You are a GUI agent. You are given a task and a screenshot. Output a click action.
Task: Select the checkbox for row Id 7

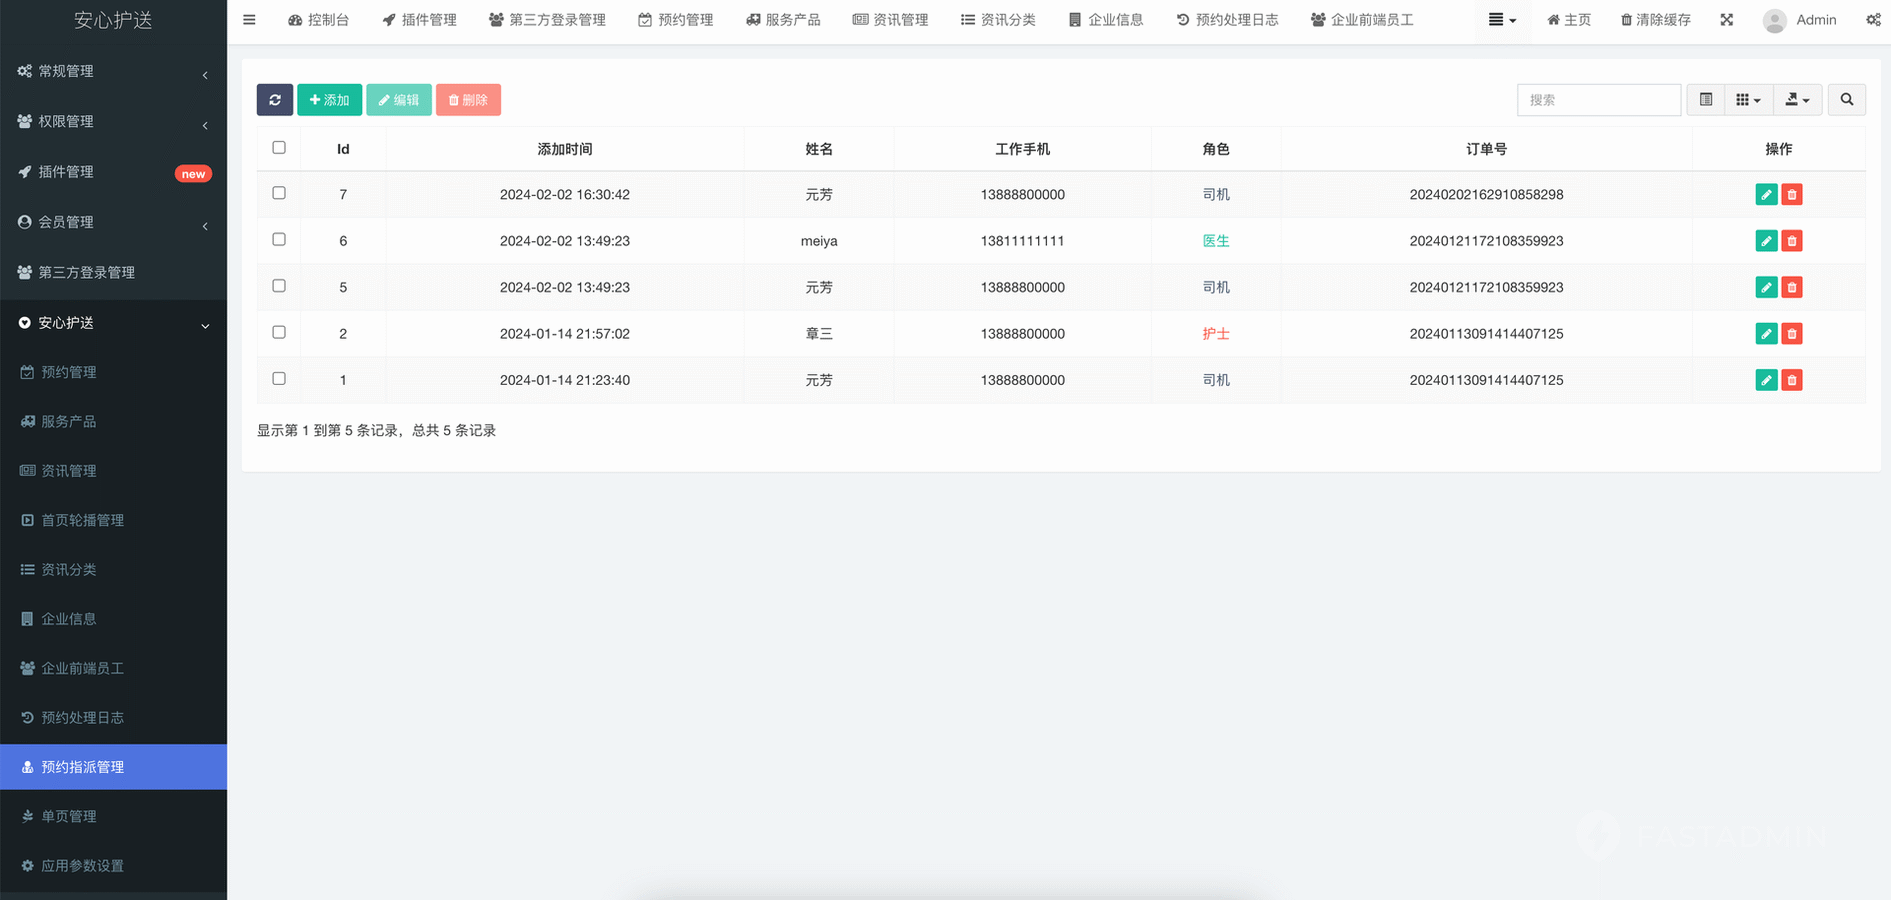[x=279, y=193]
